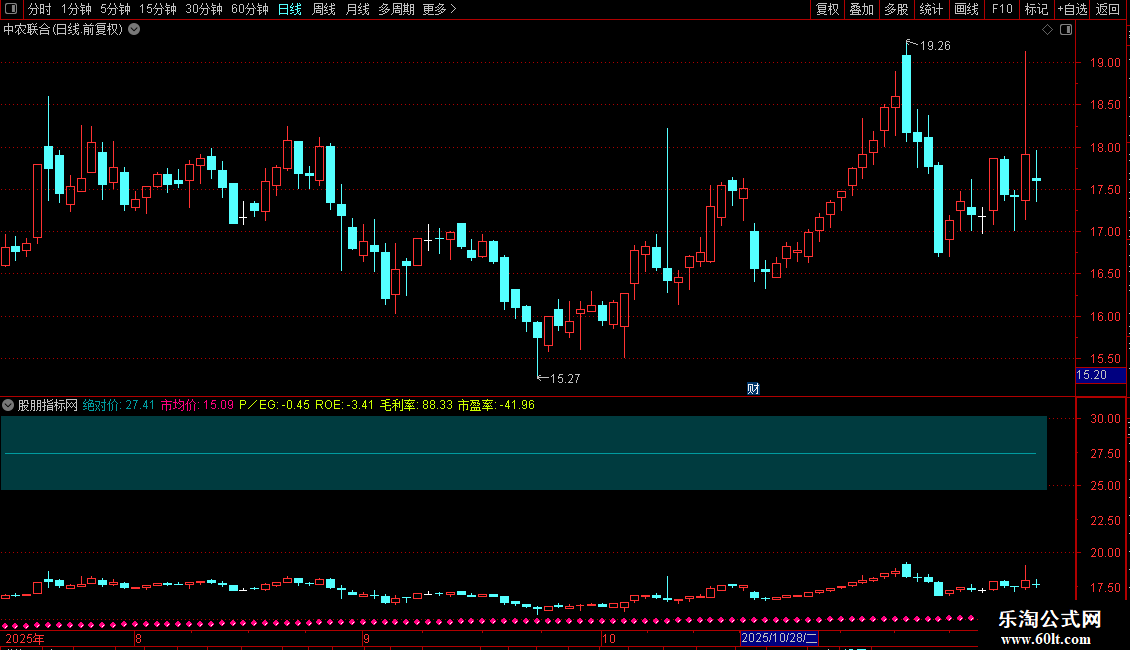Switch to the 月线 monthly chart
The width and height of the screenshot is (1130, 650).
357,9
